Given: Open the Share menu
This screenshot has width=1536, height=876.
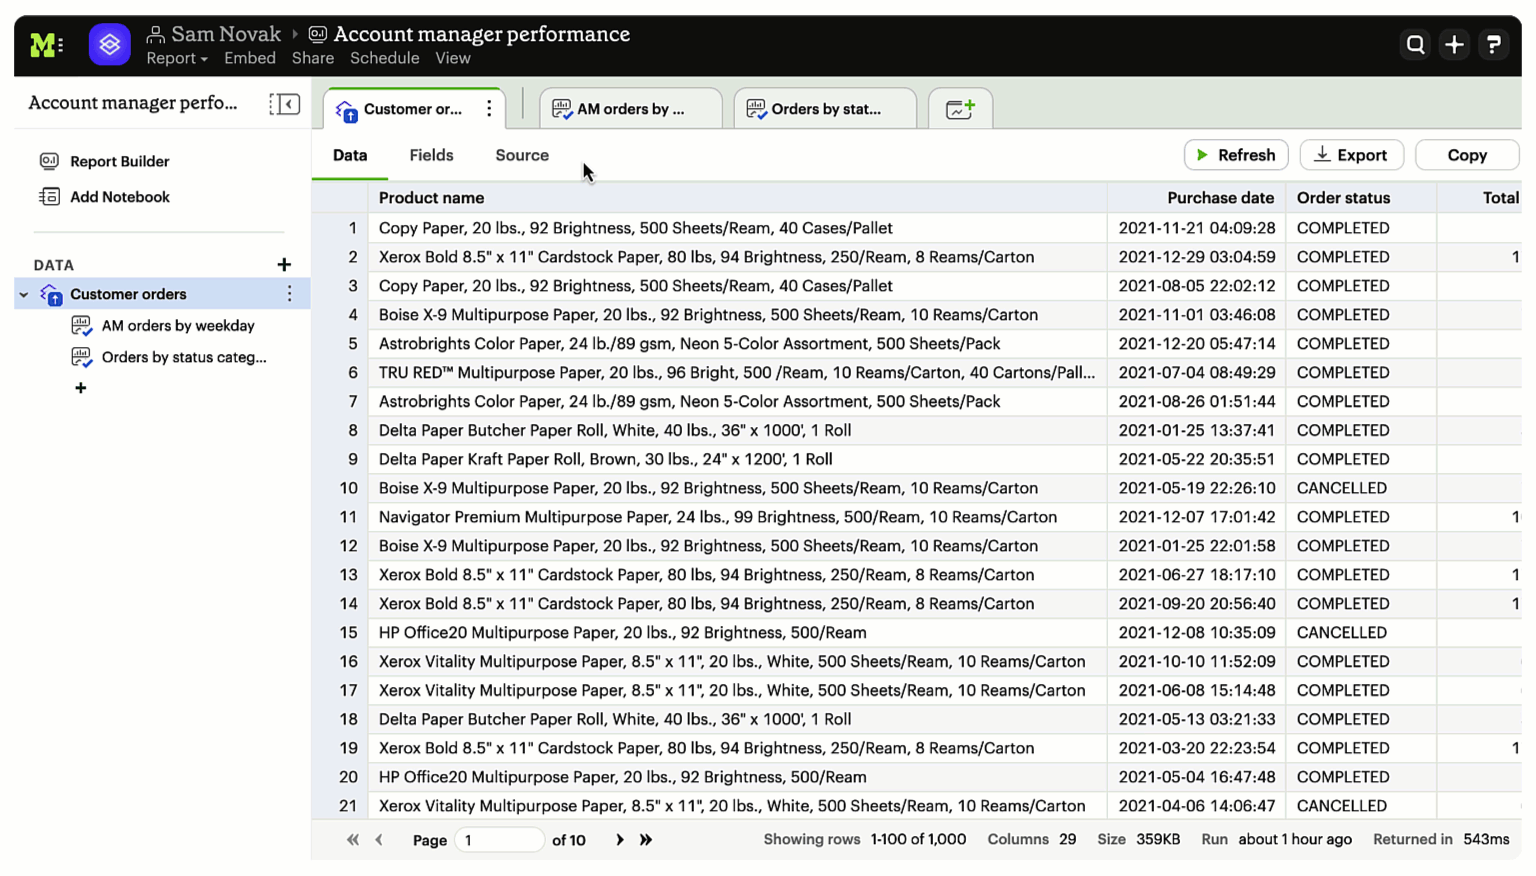Looking at the screenshot, I should 313,59.
